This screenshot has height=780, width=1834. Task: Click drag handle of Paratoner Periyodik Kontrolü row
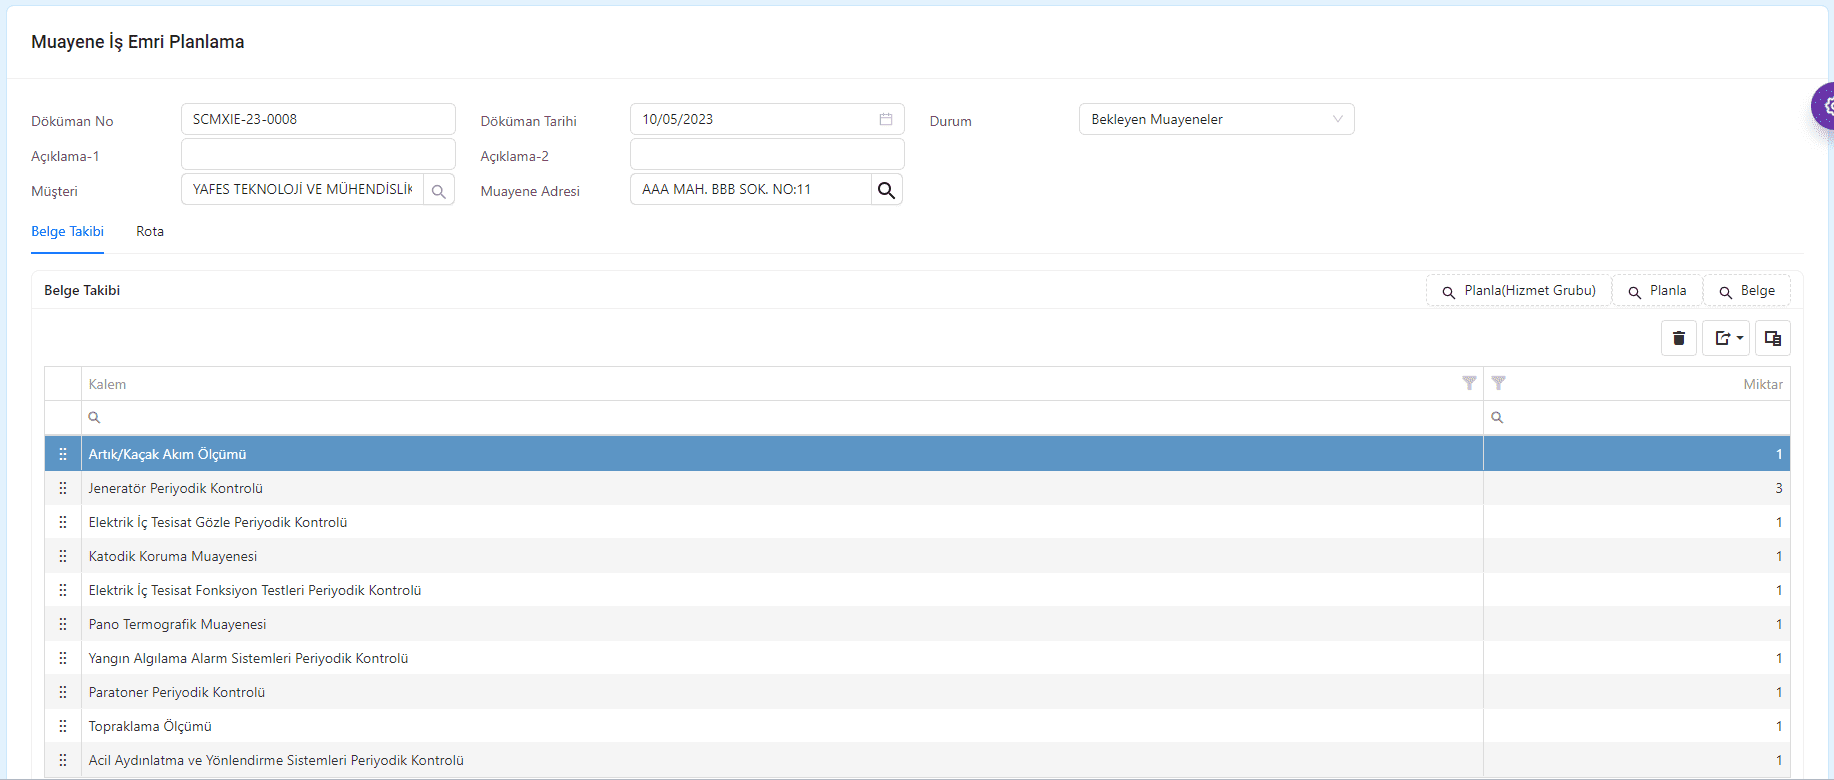click(63, 692)
